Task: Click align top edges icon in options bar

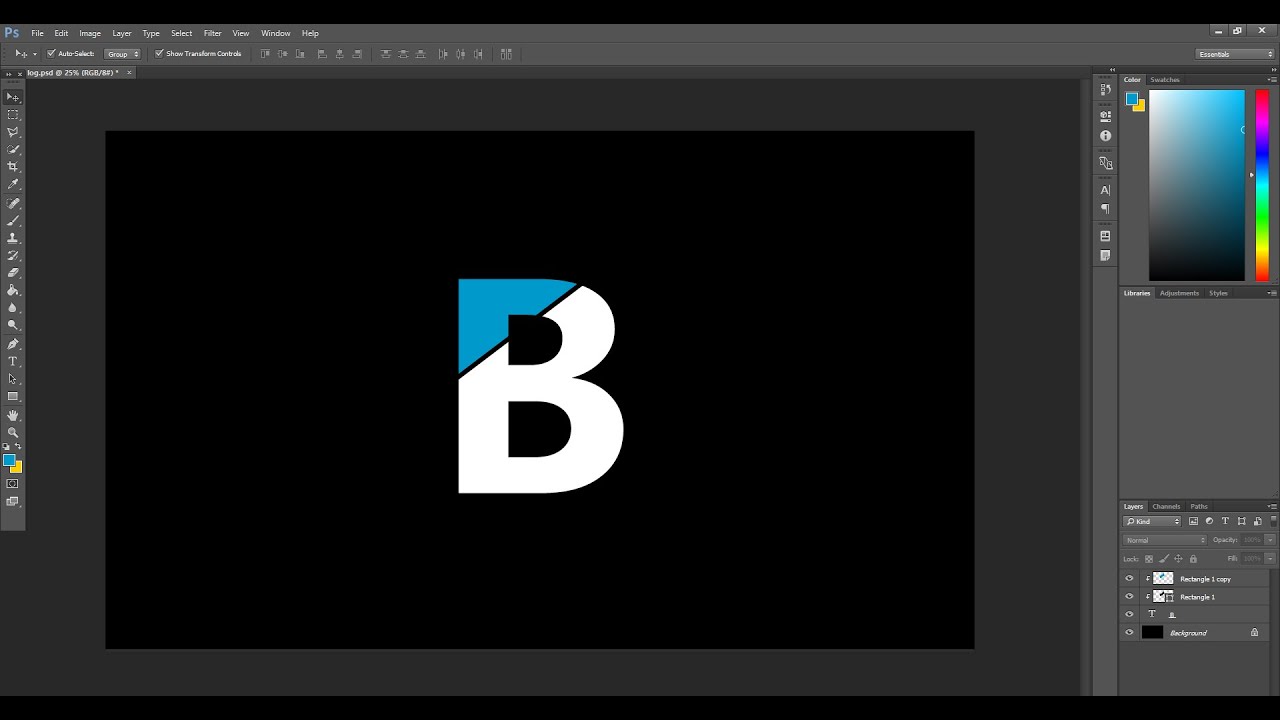Action: click(265, 54)
